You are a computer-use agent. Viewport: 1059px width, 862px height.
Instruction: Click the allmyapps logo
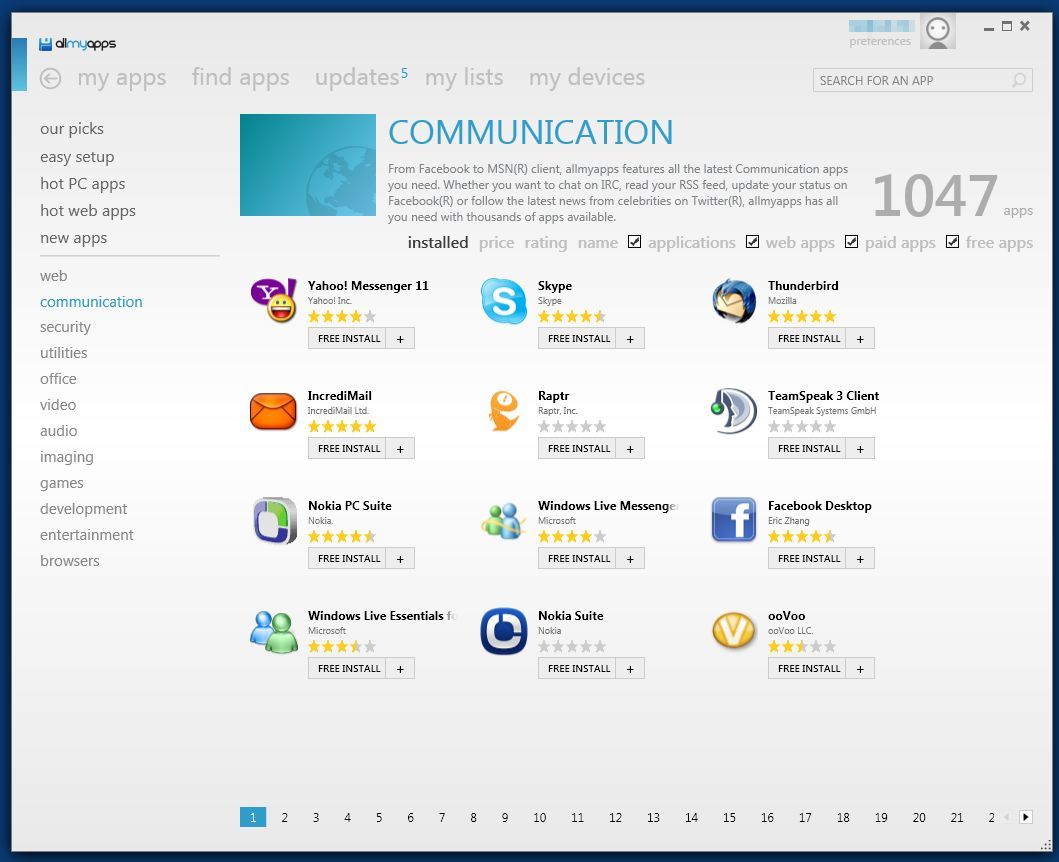pyautogui.click(x=78, y=44)
